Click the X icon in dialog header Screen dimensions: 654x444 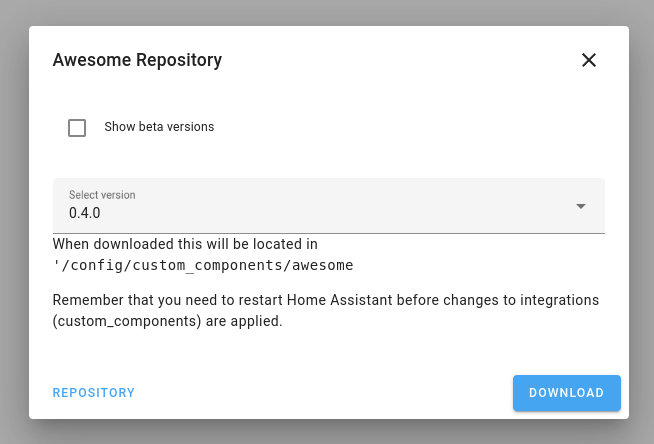pos(589,60)
